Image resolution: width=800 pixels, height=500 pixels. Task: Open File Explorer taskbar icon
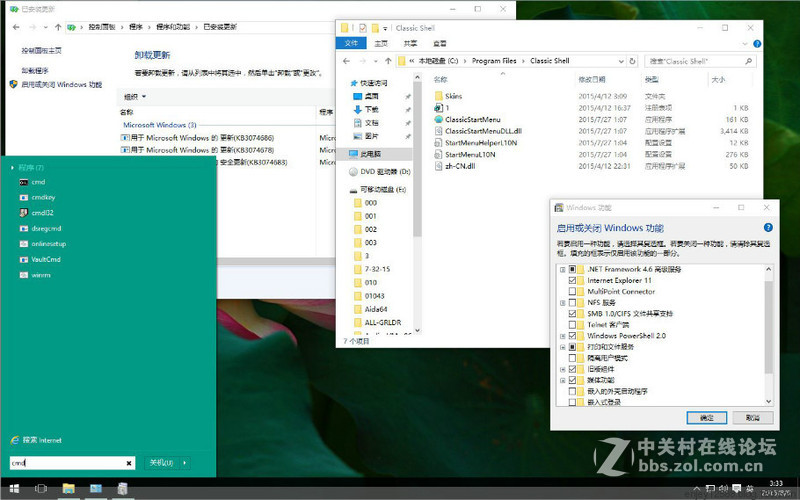pos(68,489)
